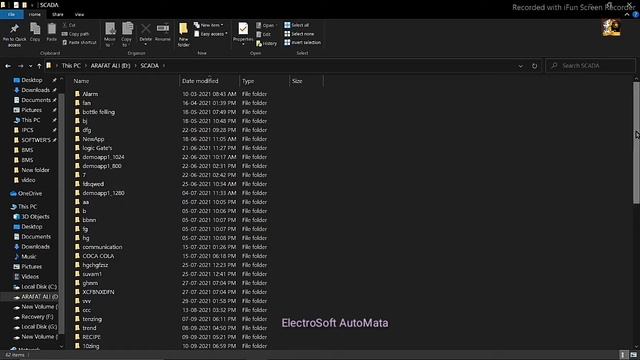This screenshot has height=360, width=640.
Task: Collapse the ribbon with chevron
Action: point(627,14)
